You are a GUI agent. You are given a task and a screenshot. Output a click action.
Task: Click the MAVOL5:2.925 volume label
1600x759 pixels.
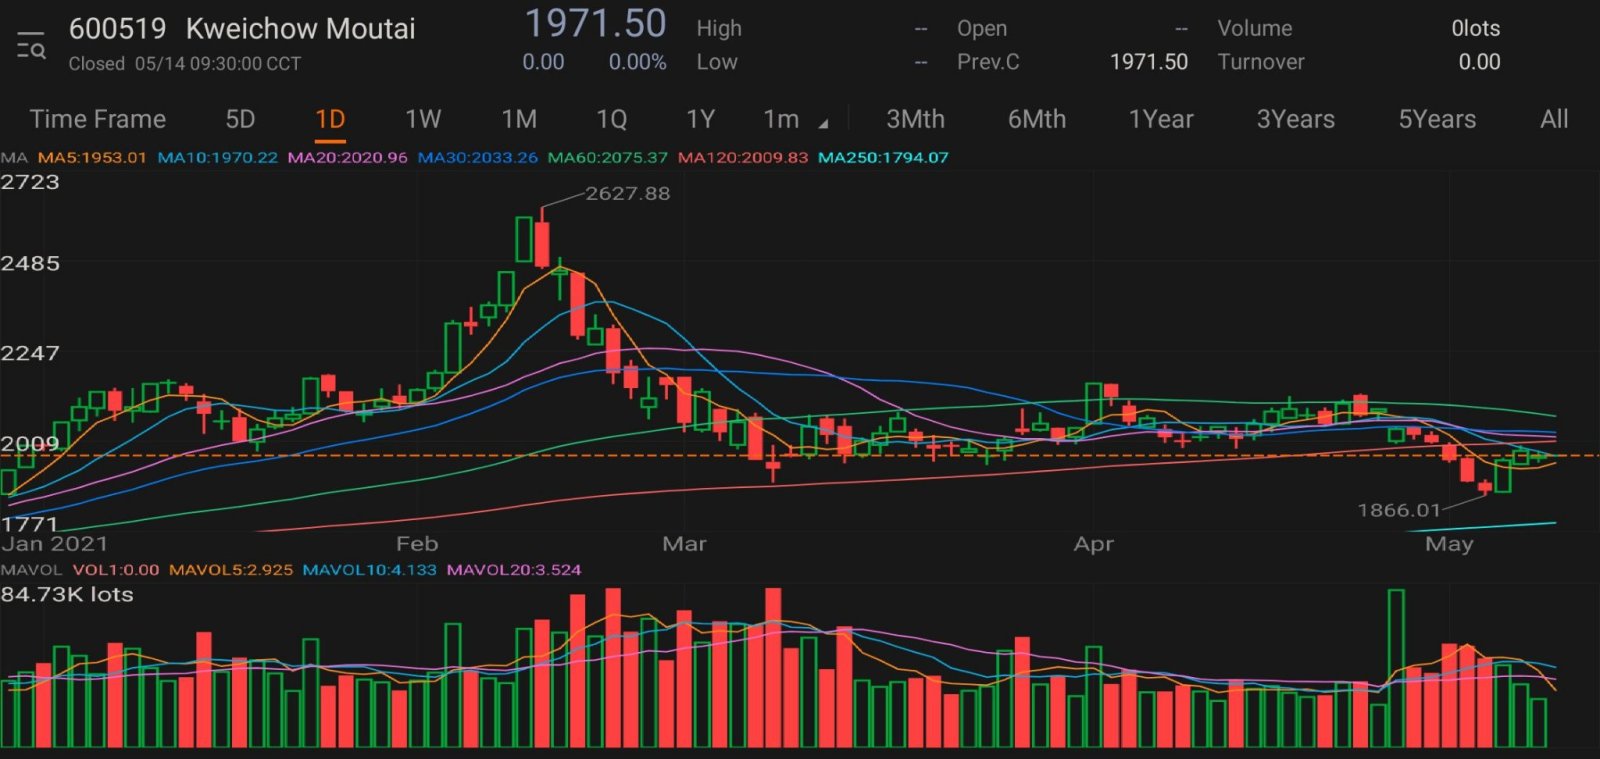point(231,570)
